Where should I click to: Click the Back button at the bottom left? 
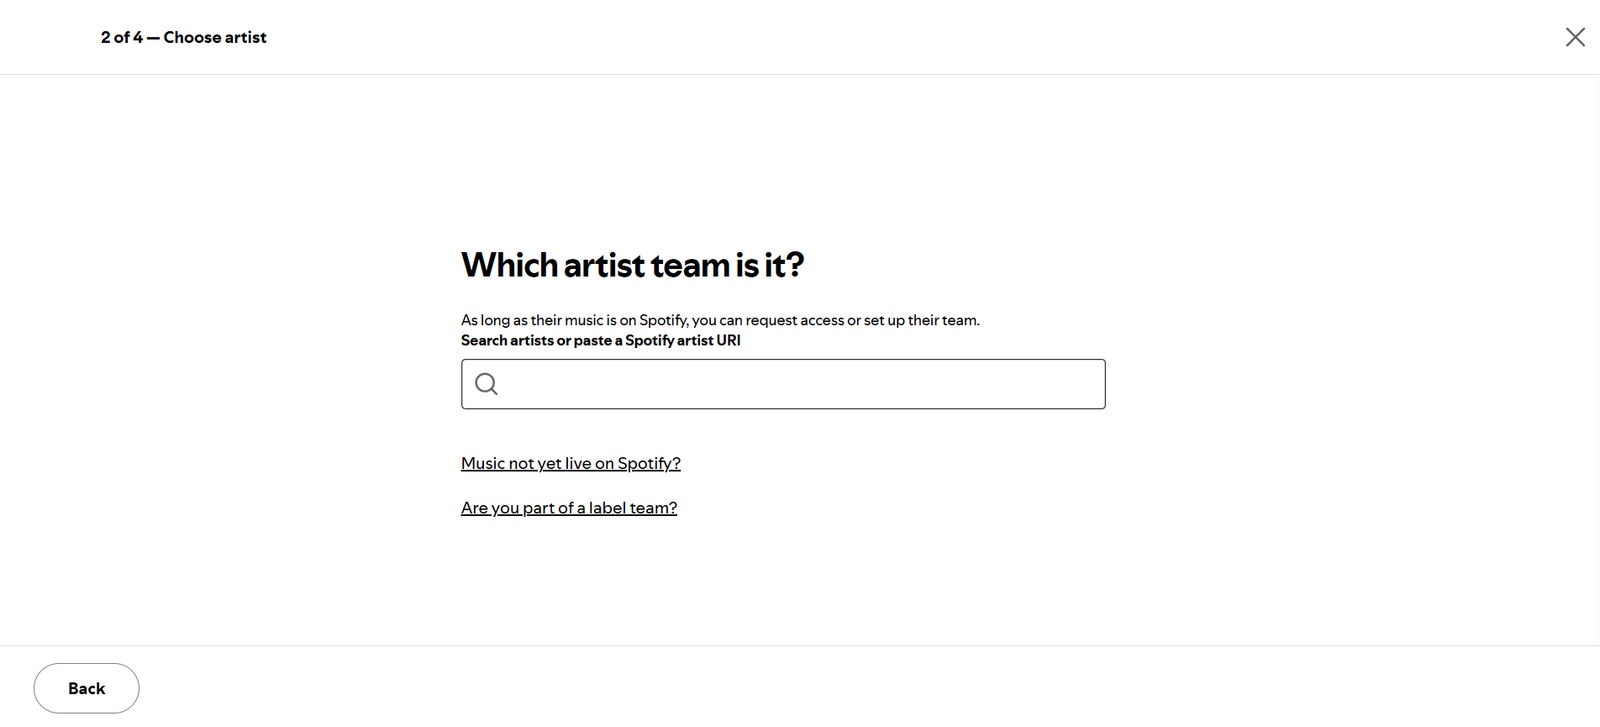tap(86, 688)
